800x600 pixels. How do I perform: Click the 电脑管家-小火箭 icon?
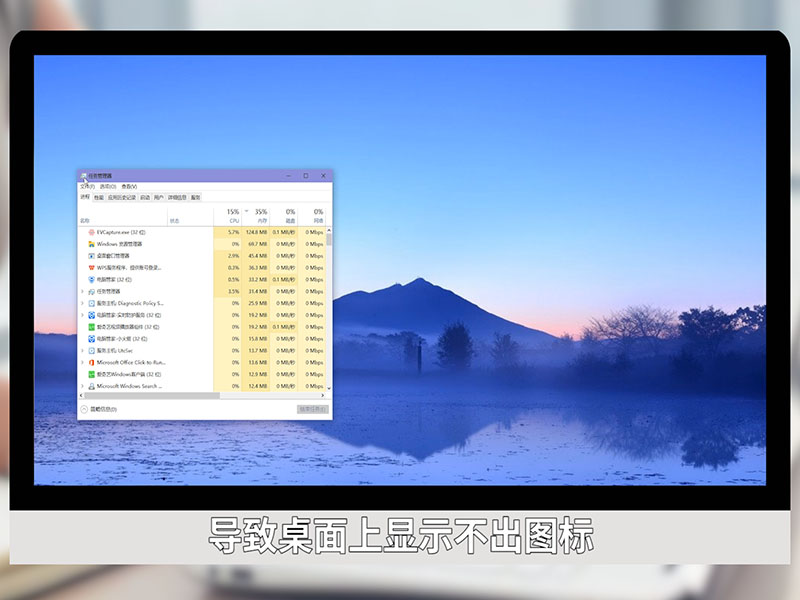[x=91, y=339]
